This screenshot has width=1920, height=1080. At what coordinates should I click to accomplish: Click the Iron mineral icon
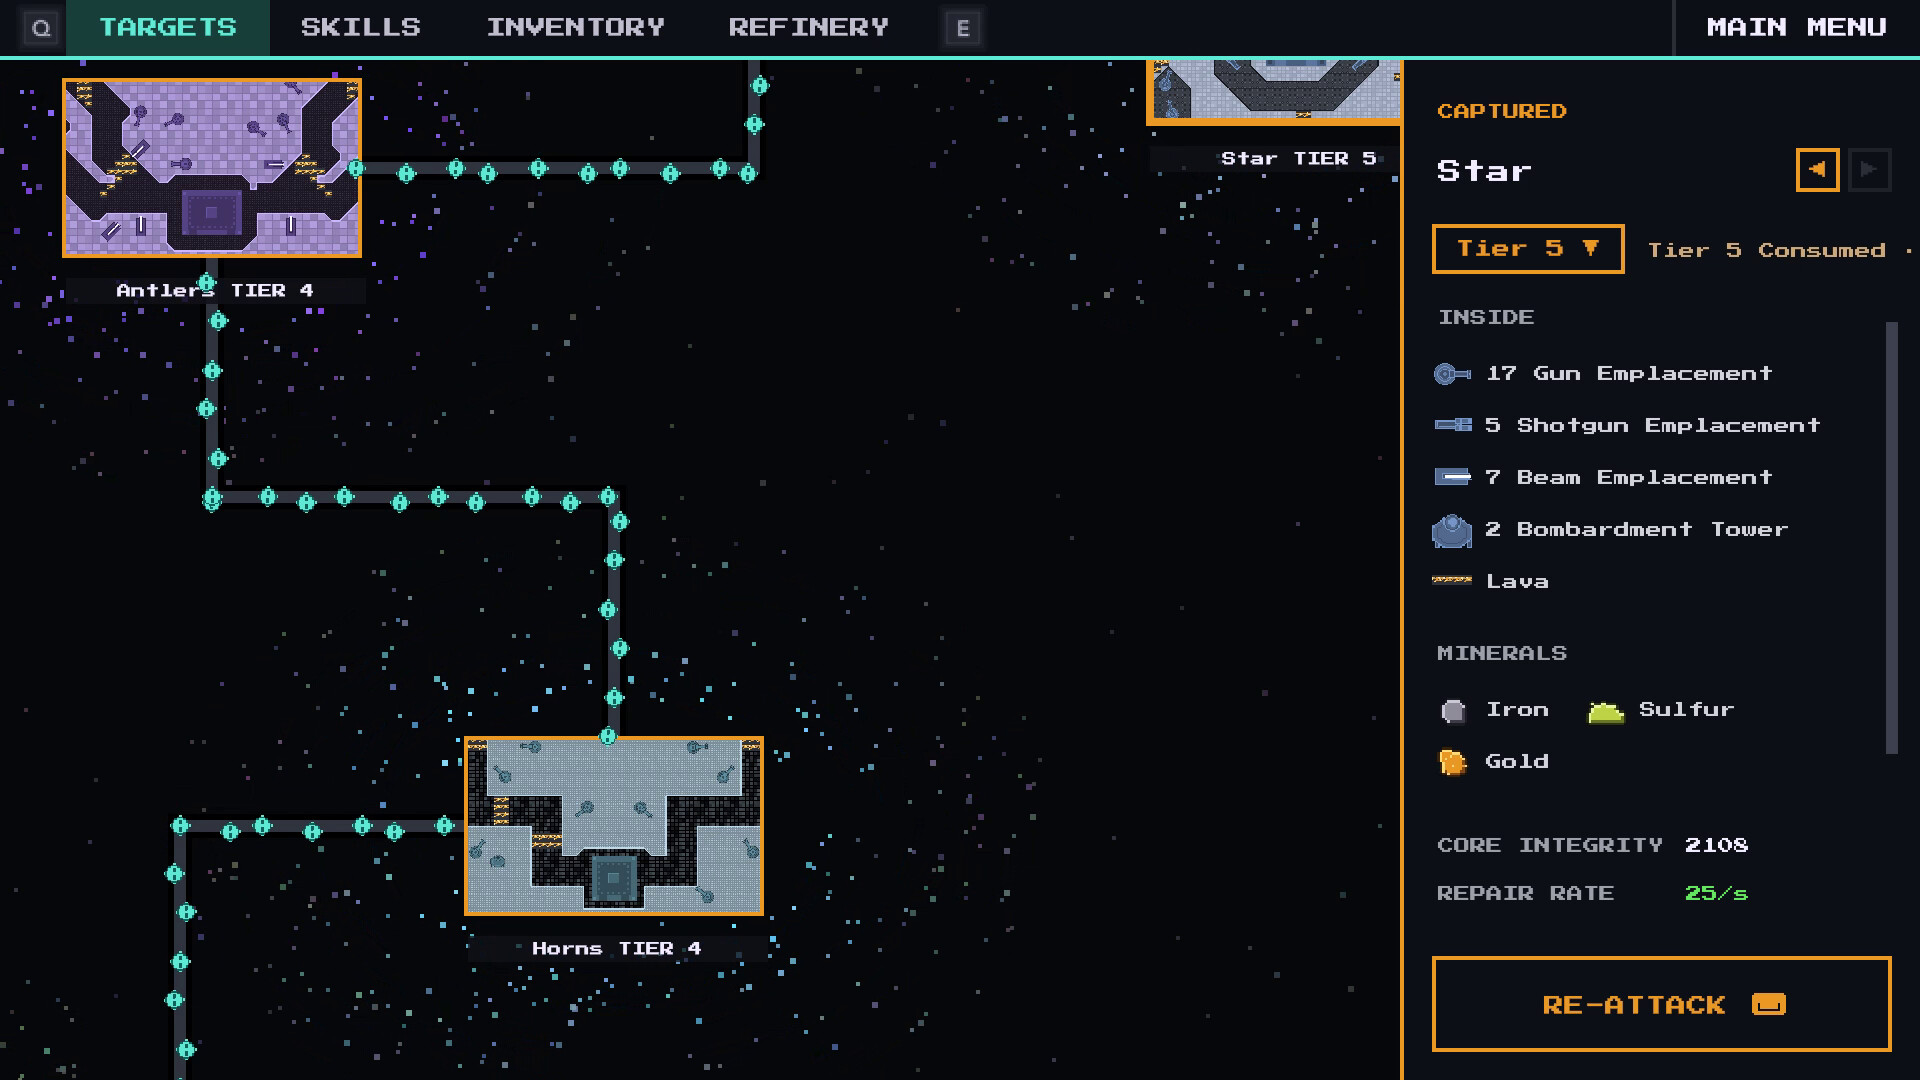click(x=1453, y=710)
